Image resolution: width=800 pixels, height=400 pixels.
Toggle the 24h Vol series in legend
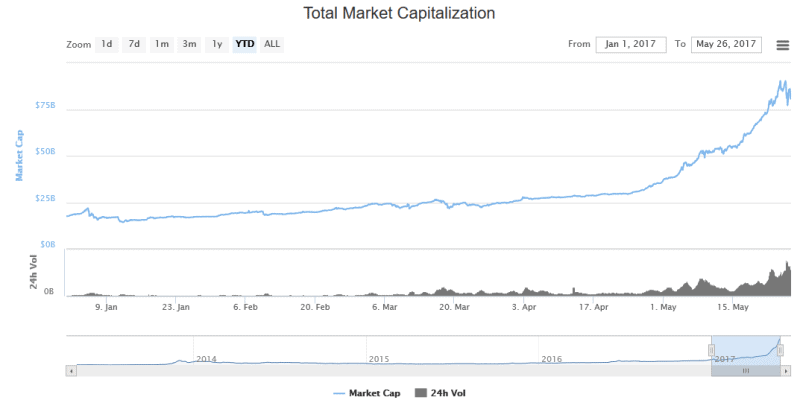440,393
